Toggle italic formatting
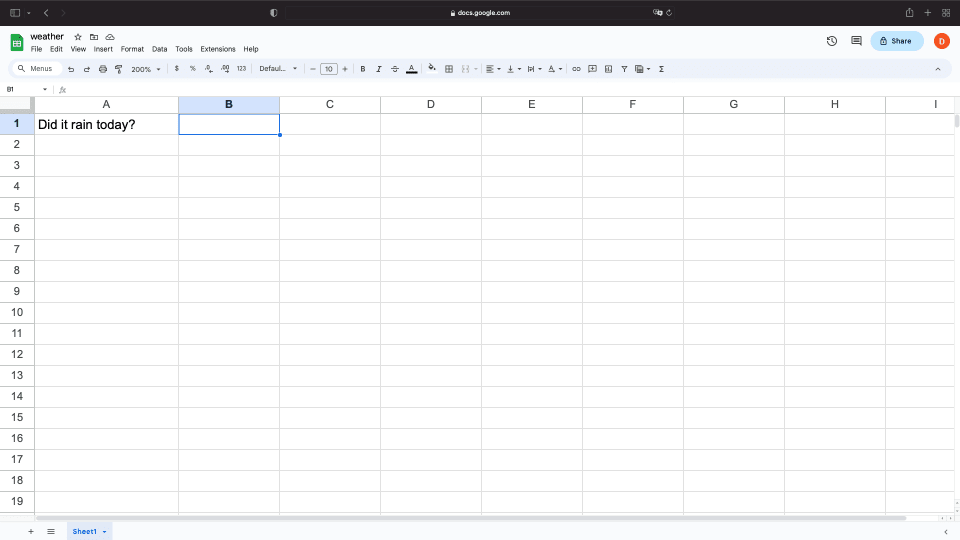Image resolution: width=960 pixels, height=540 pixels. [x=379, y=69]
